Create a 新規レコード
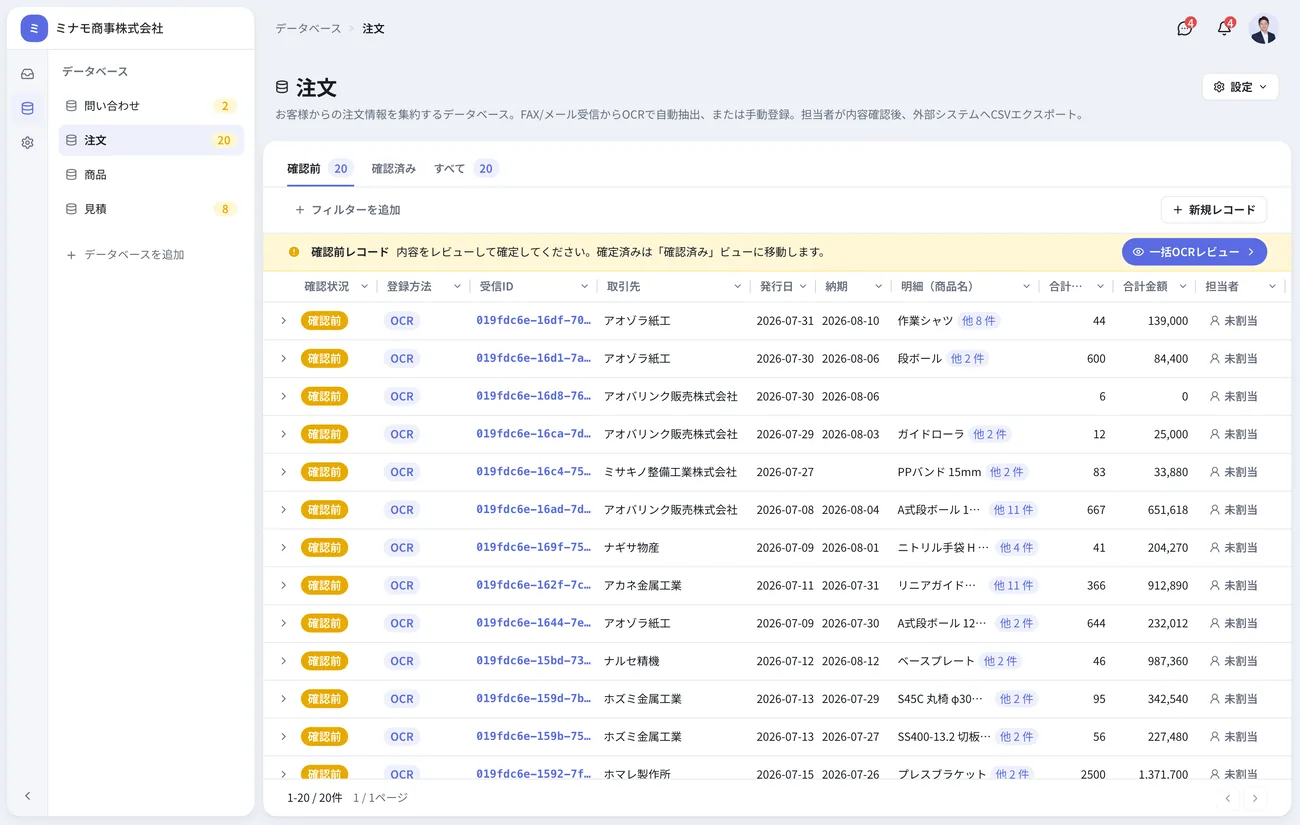The image size is (1300, 825). [x=1214, y=210]
